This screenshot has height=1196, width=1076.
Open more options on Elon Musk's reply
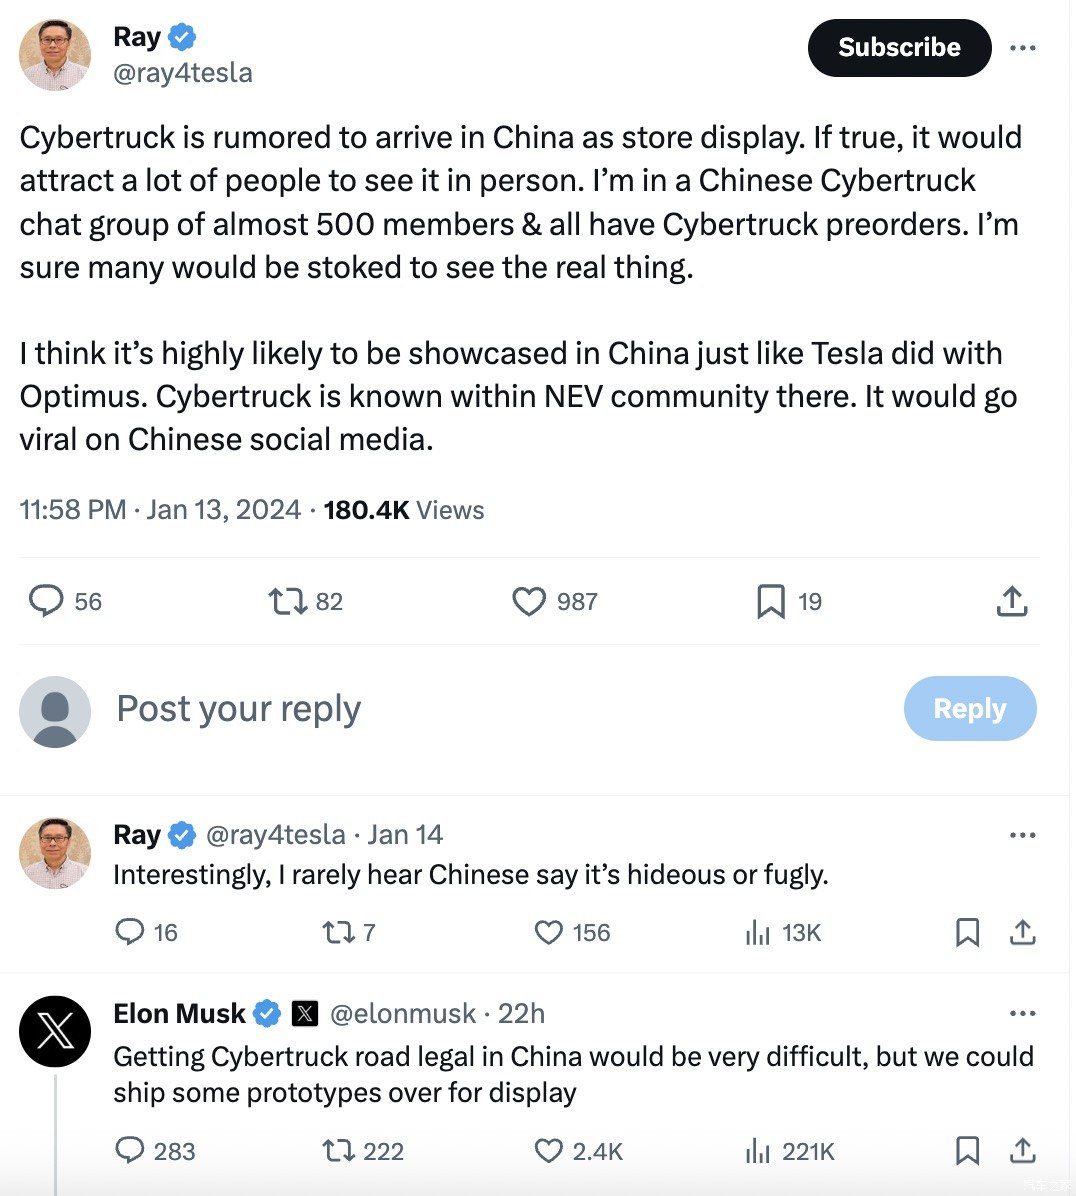point(1022,1014)
